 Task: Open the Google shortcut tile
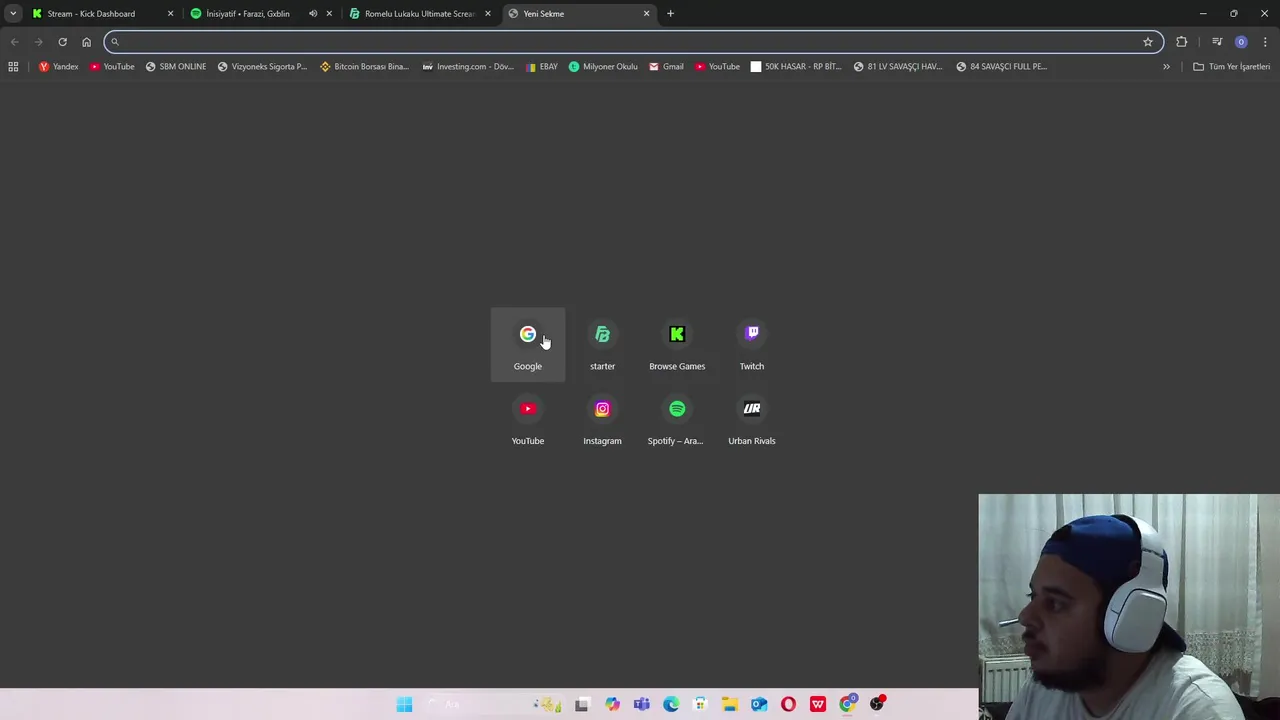[528, 345]
